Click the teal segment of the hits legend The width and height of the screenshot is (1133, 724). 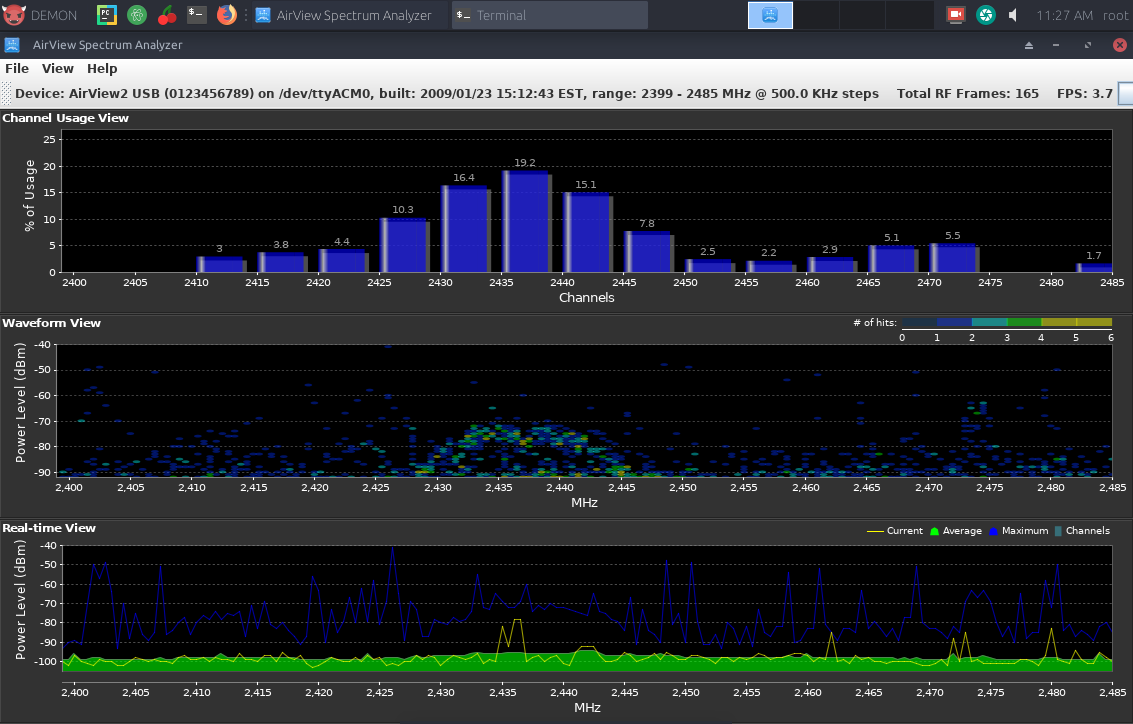989,322
